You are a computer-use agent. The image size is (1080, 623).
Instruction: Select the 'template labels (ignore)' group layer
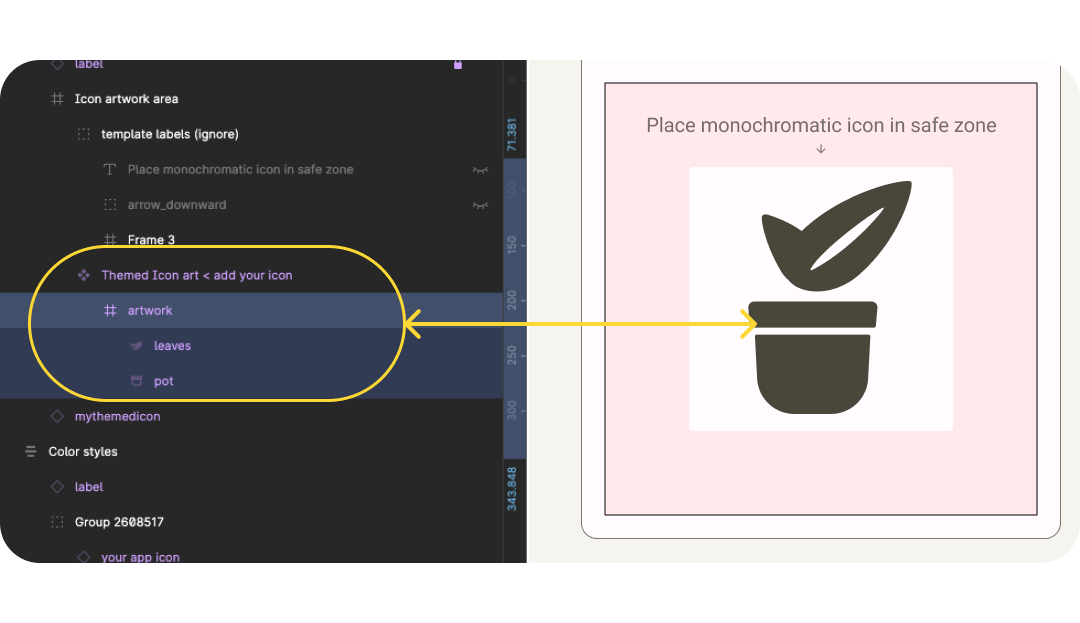pyautogui.click(x=169, y=134)
